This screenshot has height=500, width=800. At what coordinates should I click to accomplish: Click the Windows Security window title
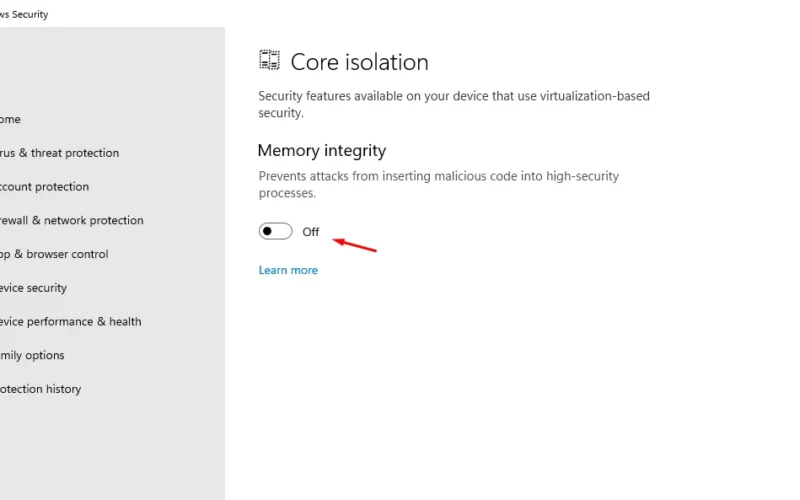[24, 14]
